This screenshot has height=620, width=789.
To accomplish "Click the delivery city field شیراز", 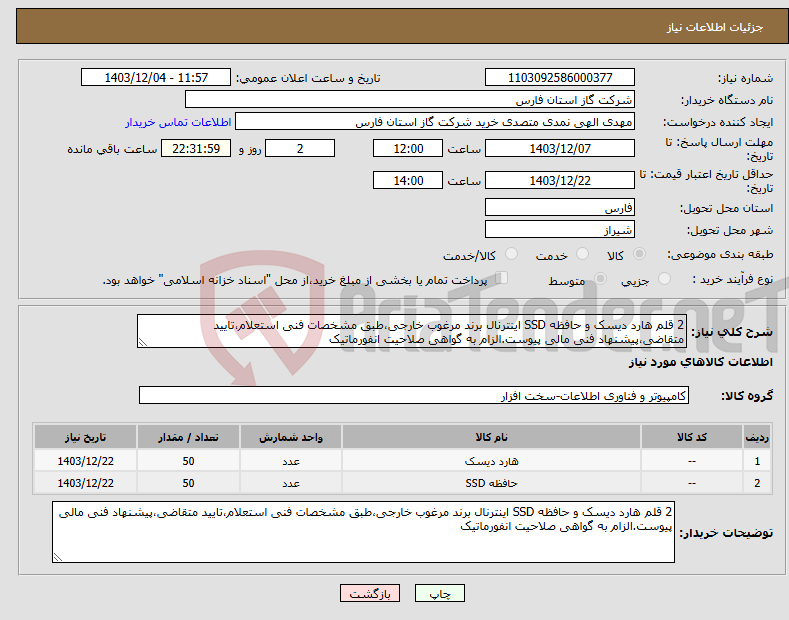I will 560,229.
